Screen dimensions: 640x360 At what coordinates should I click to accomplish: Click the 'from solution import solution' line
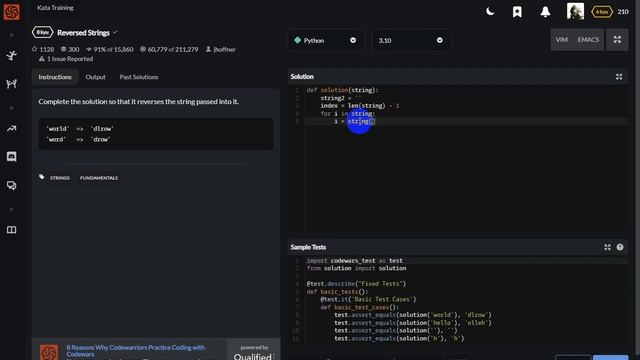[356, 268]
